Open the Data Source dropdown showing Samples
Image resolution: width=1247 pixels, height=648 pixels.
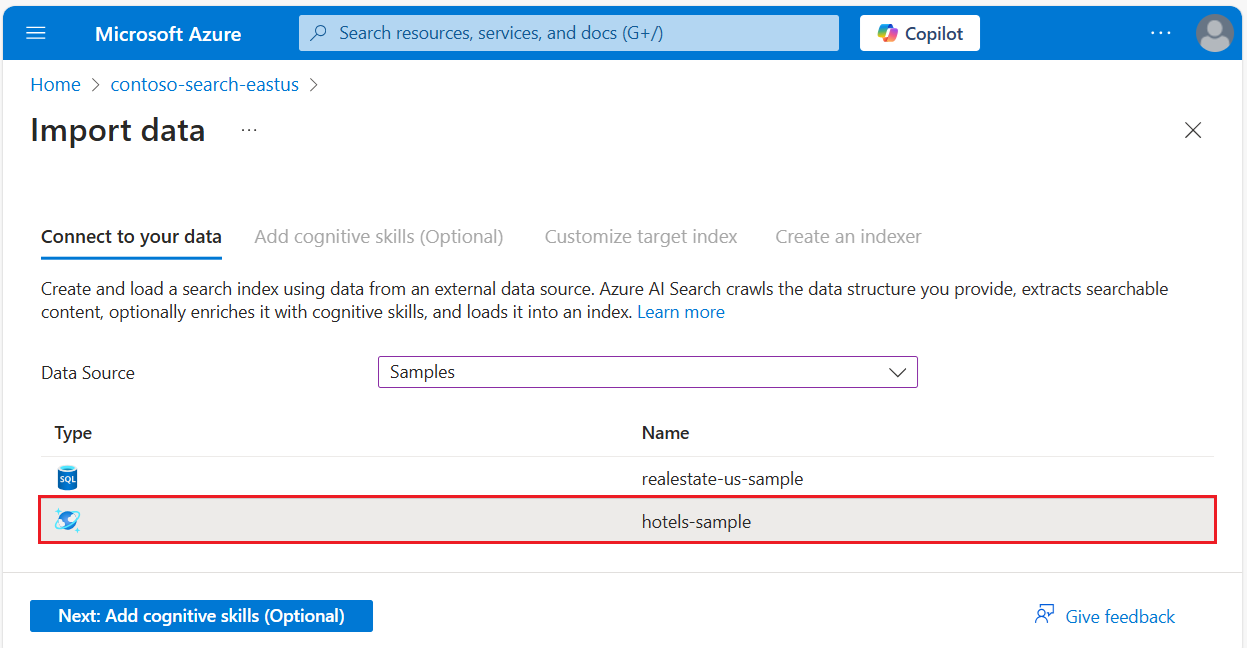647,371
